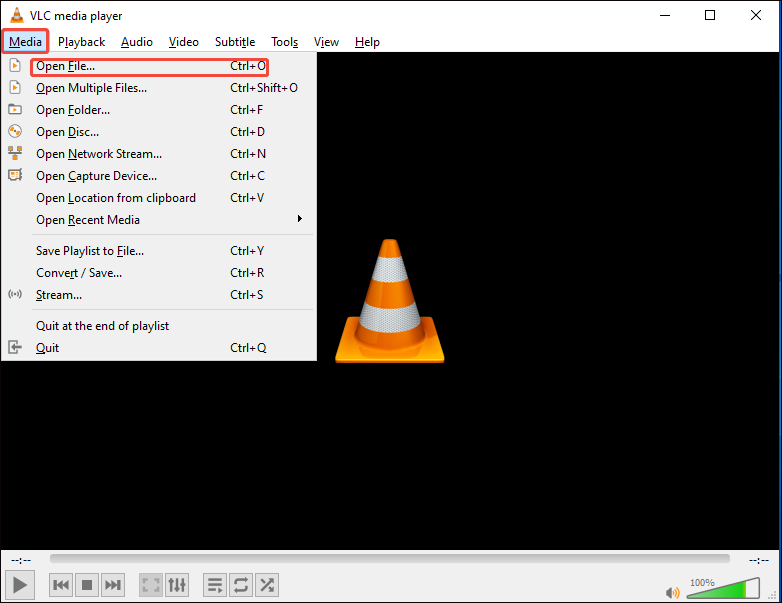Expand Open Recent Media submenu arrow
This screenshot has width=782, height=603.
tap(299, 219)
